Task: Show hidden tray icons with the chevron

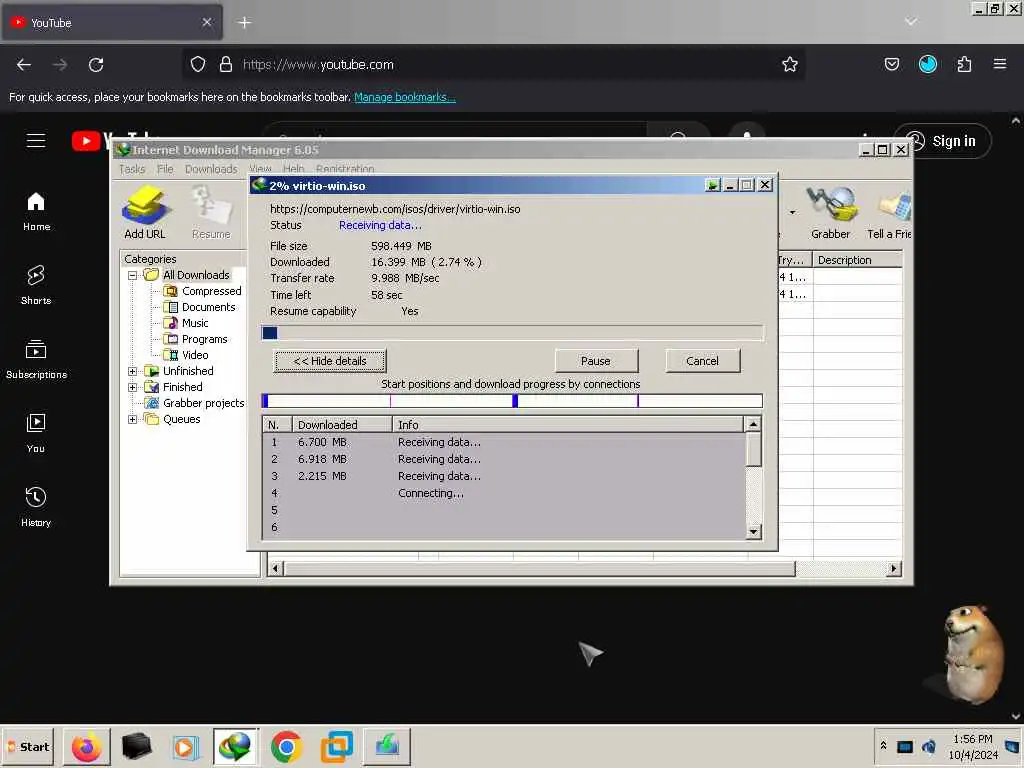Action: (883, 746)
